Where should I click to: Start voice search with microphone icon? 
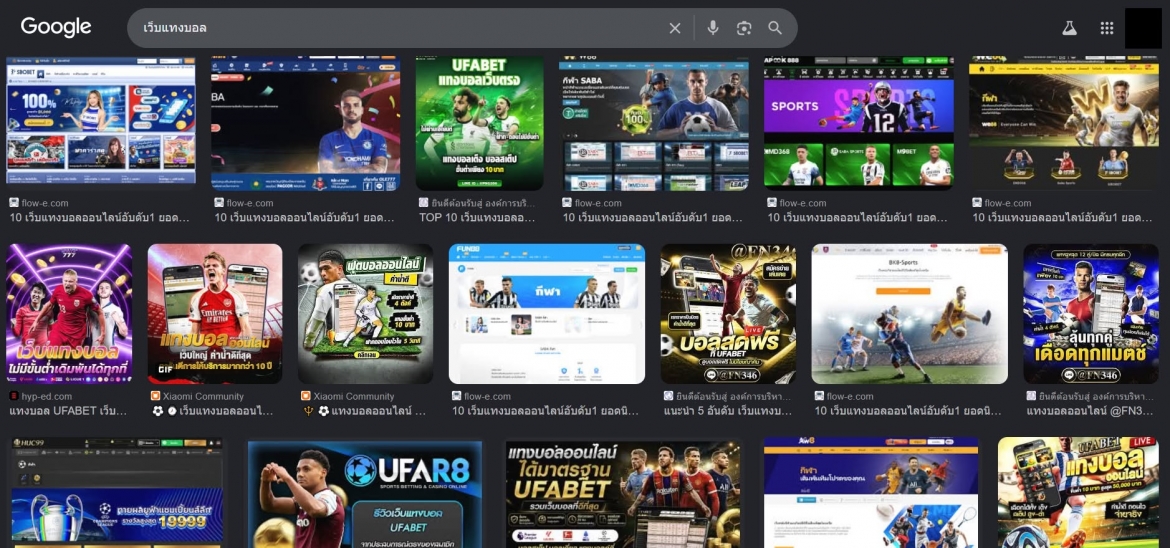click(x=713, y=28)
